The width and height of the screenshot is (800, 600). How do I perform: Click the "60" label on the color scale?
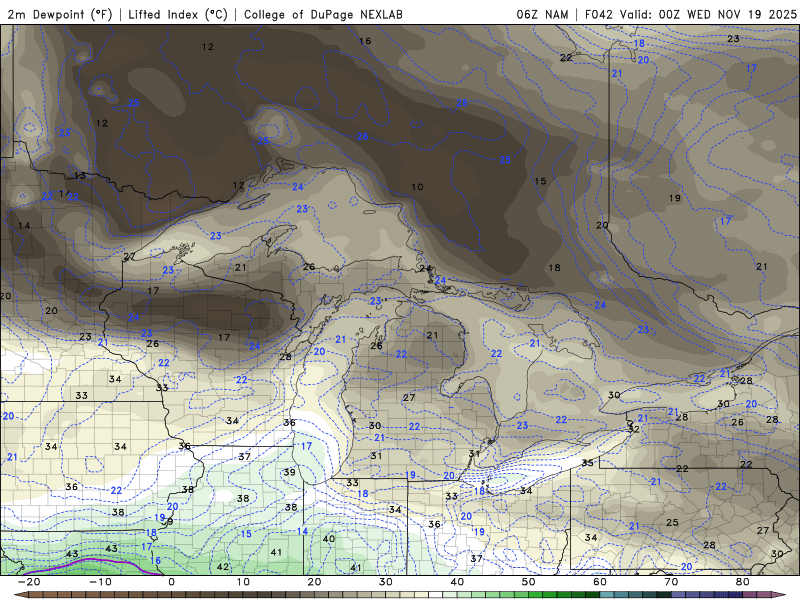[600, 582]
